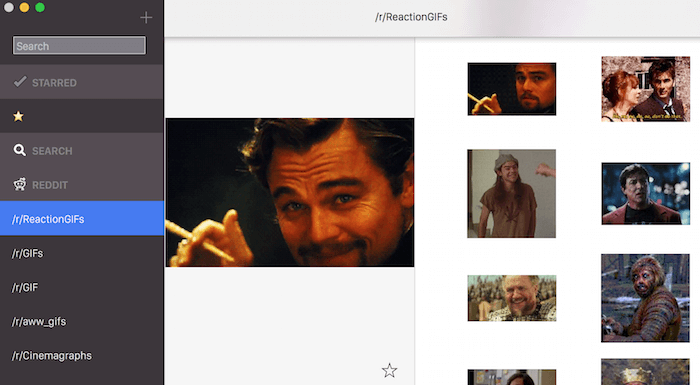
Task: Select /r/aww_gifs in the sidebar
Action: 82,321
